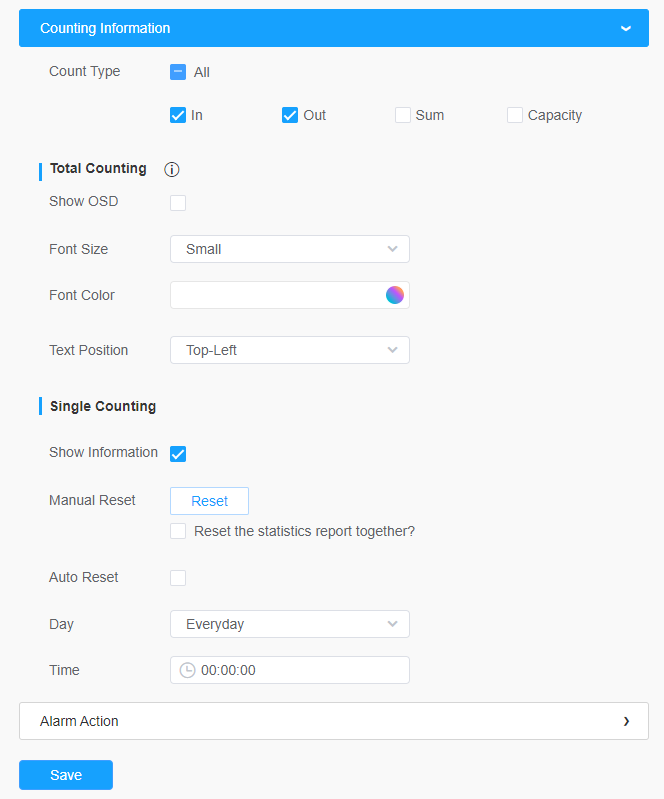This screenshot has width=664, height=799.
Task: Expand the Alarm Action section arrow
Action: tap(626, 721)
